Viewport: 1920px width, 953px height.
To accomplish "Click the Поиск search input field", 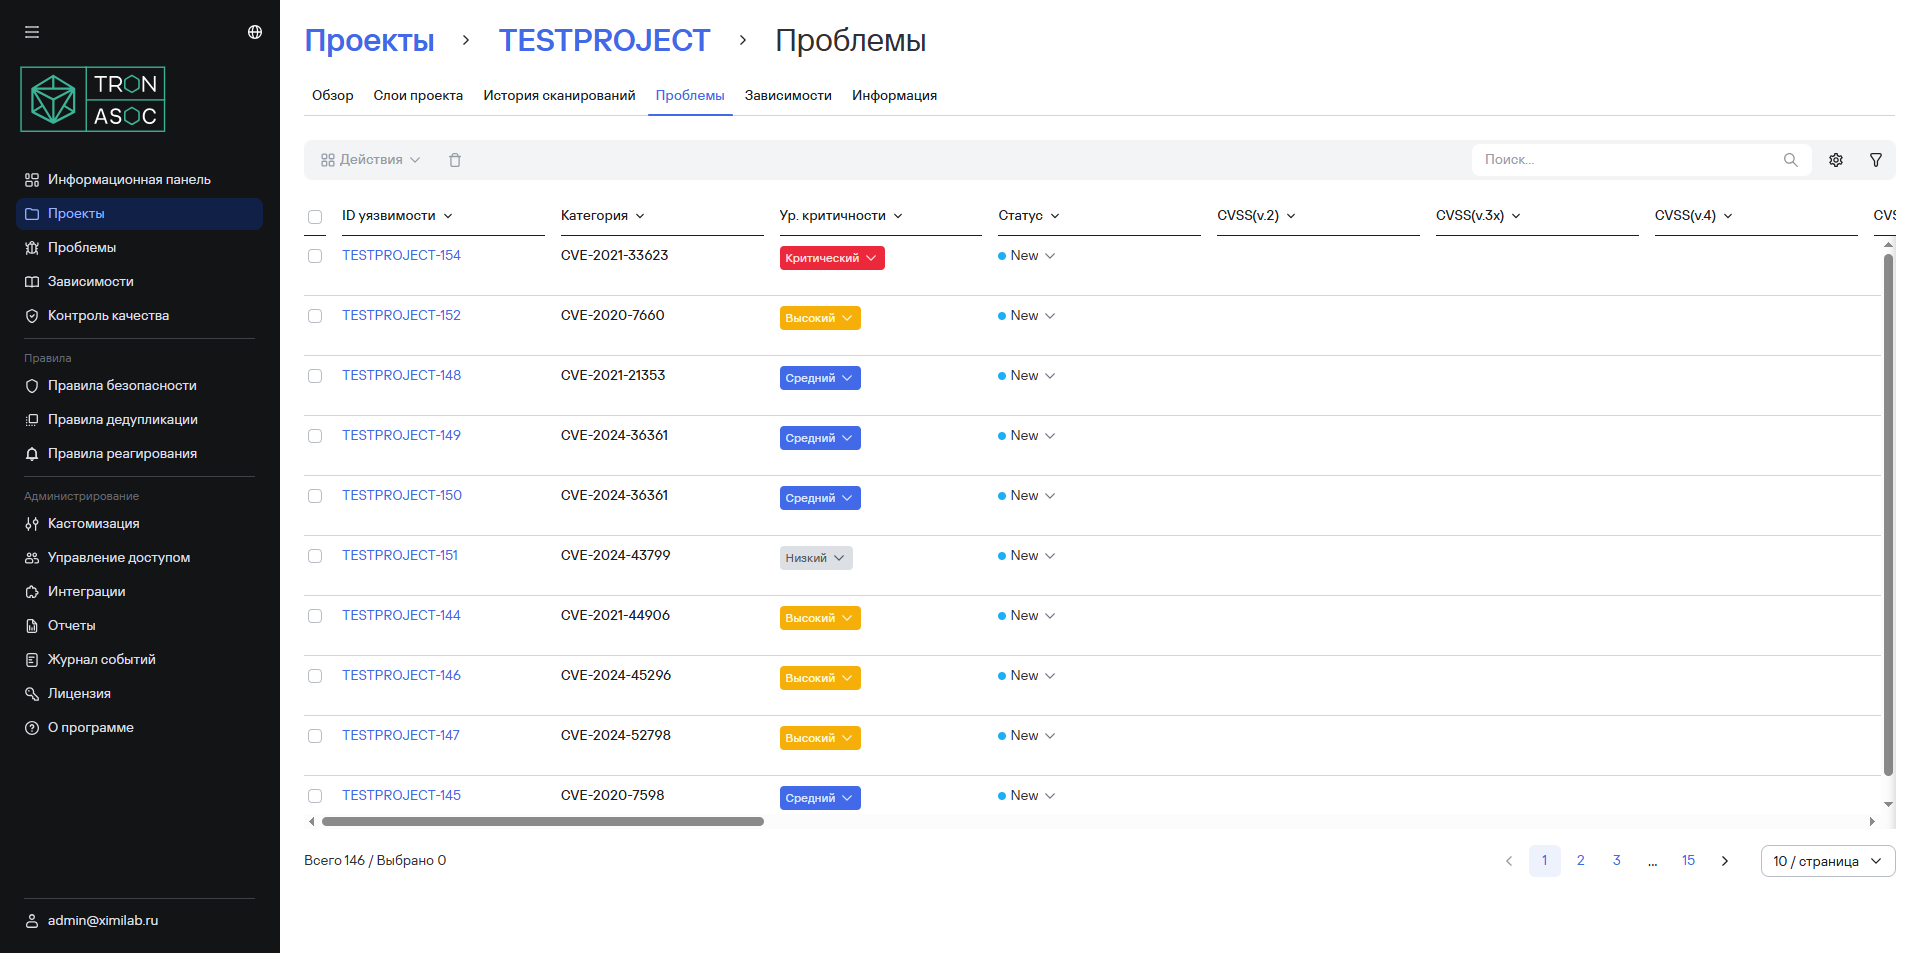I will point(1625,160).
